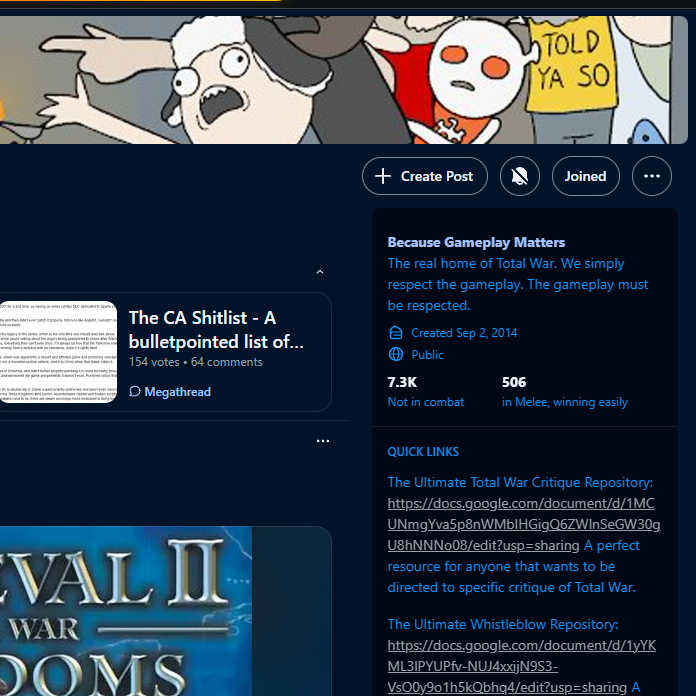Open the CA Shitlist document thumbnail

point(58,352)
